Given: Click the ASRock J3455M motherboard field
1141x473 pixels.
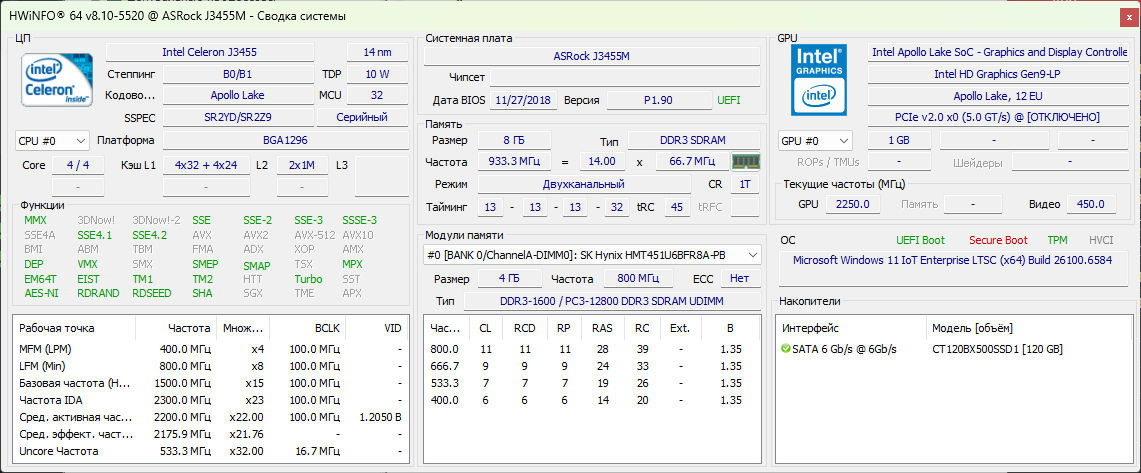Looking at the screenshot, I should pyautogui.click(x=591, y=56).
